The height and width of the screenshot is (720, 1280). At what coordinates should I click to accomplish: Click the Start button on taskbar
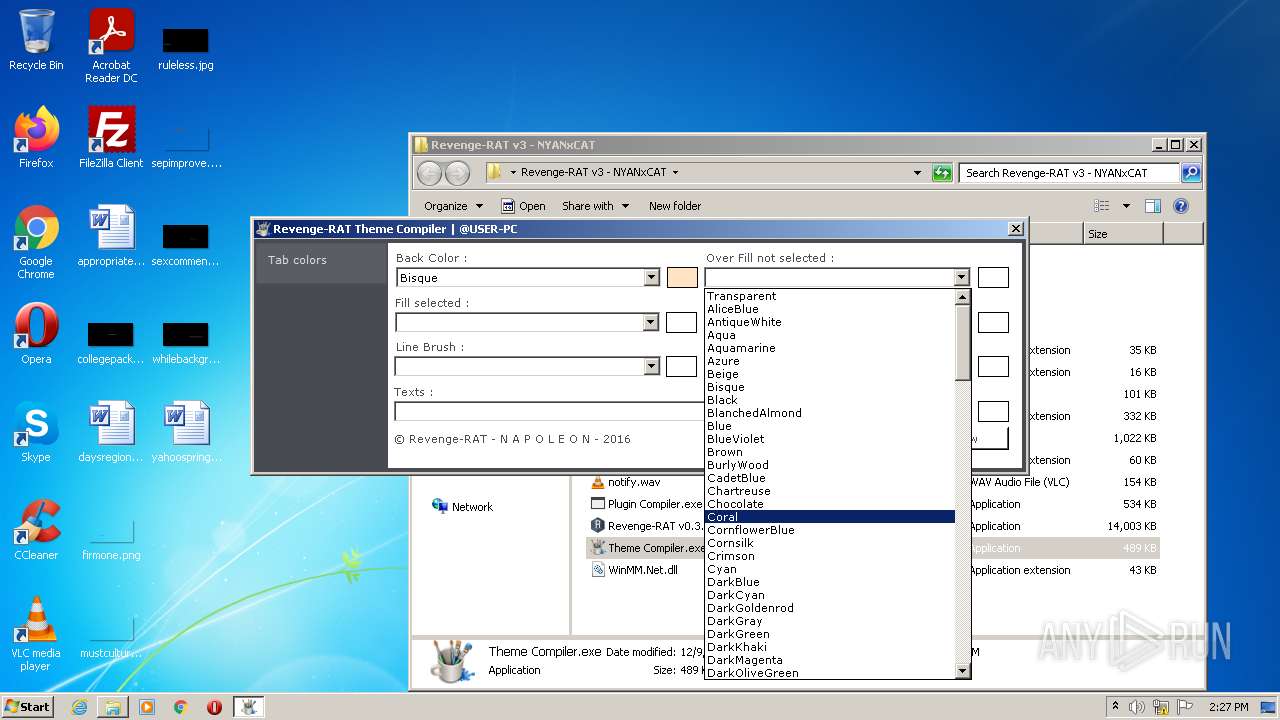pyautogui.click(x=27, y=707)
